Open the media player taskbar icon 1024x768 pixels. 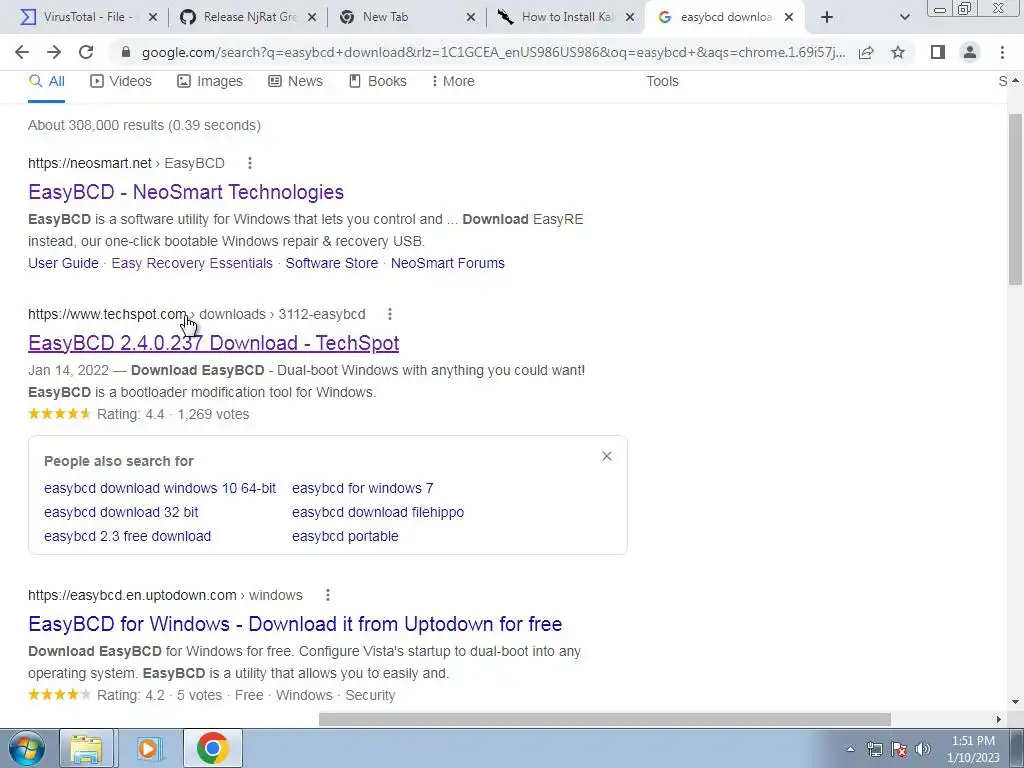pyautogui.click(x=148, y=748)
